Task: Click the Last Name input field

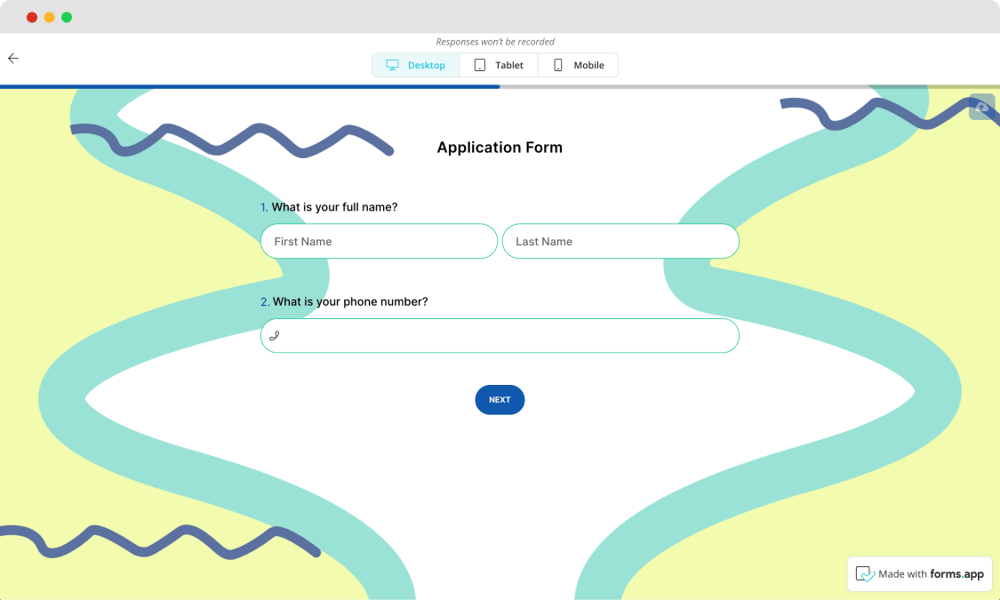Action: 621,241
